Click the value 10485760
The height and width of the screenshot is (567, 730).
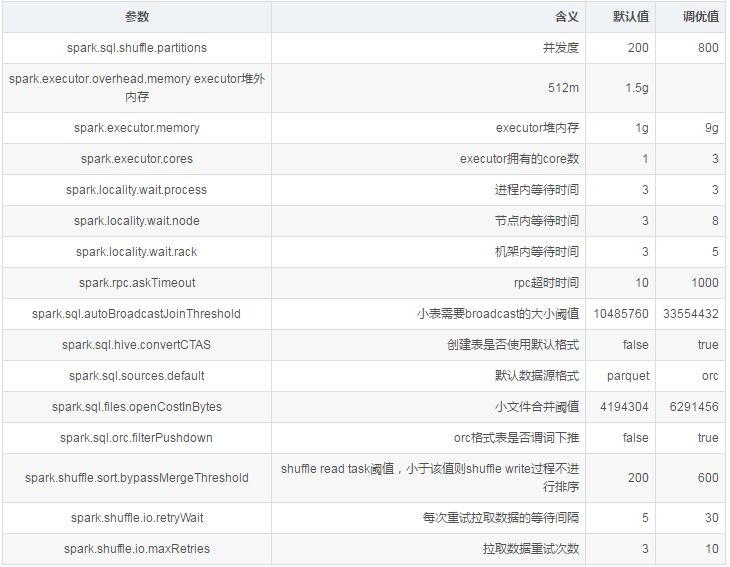[621, 314]
